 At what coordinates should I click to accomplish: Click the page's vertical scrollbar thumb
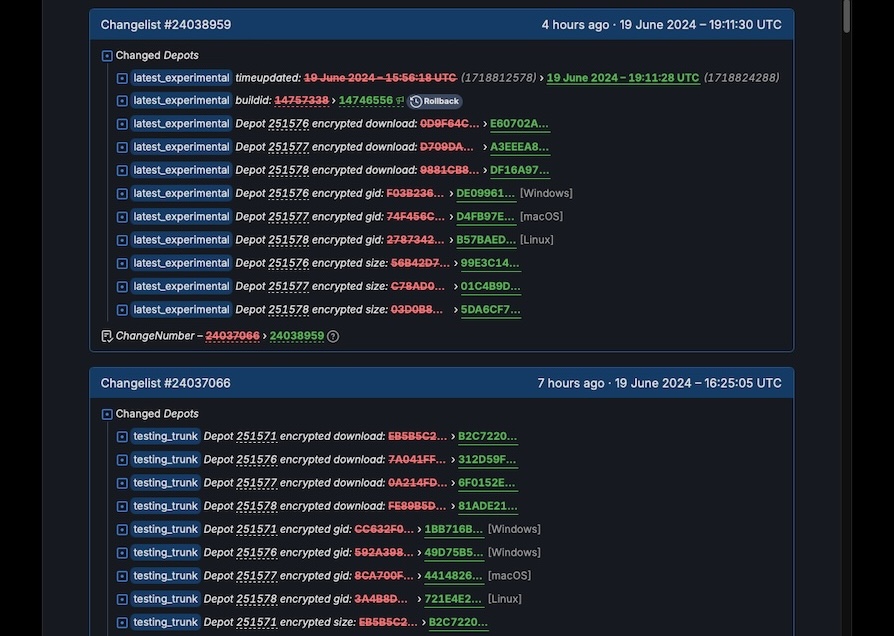pos(847,15)
